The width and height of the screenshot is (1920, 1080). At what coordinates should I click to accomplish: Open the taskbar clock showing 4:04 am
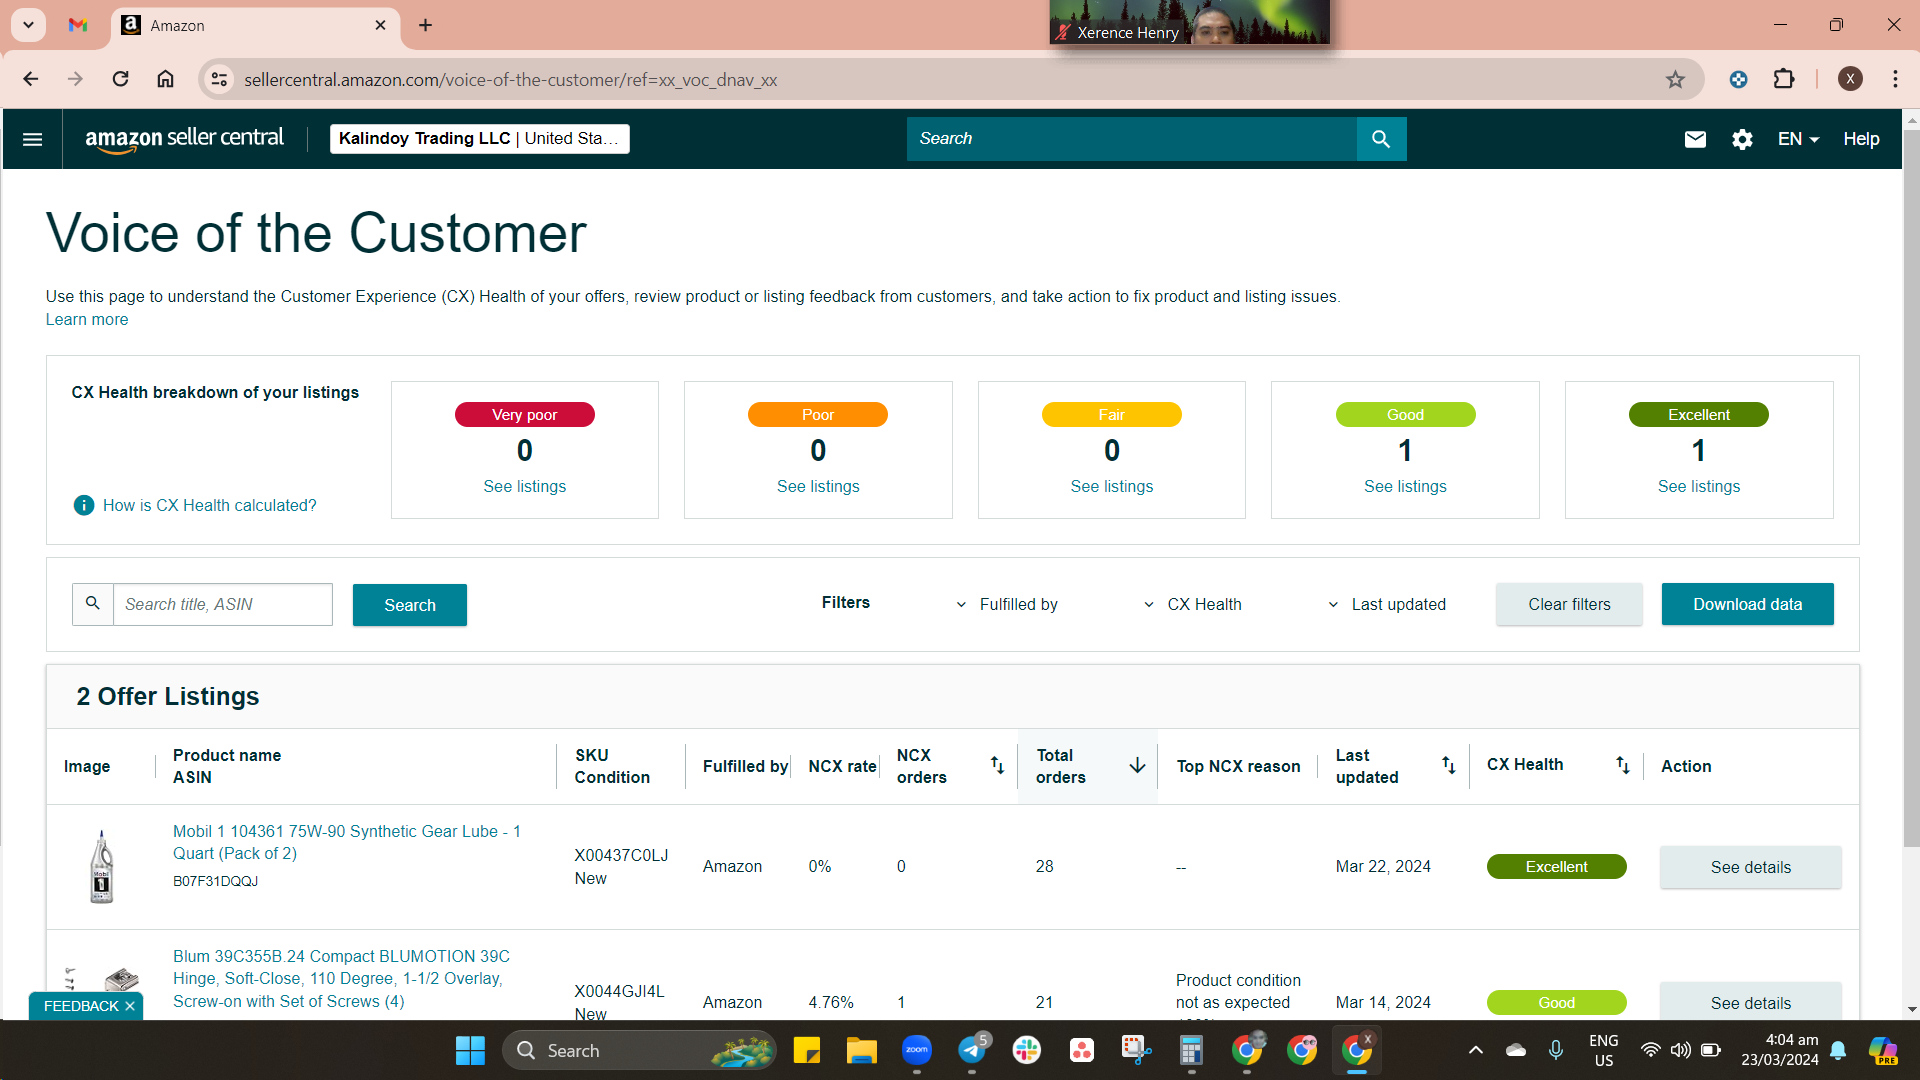[x=1780, y=1050]
